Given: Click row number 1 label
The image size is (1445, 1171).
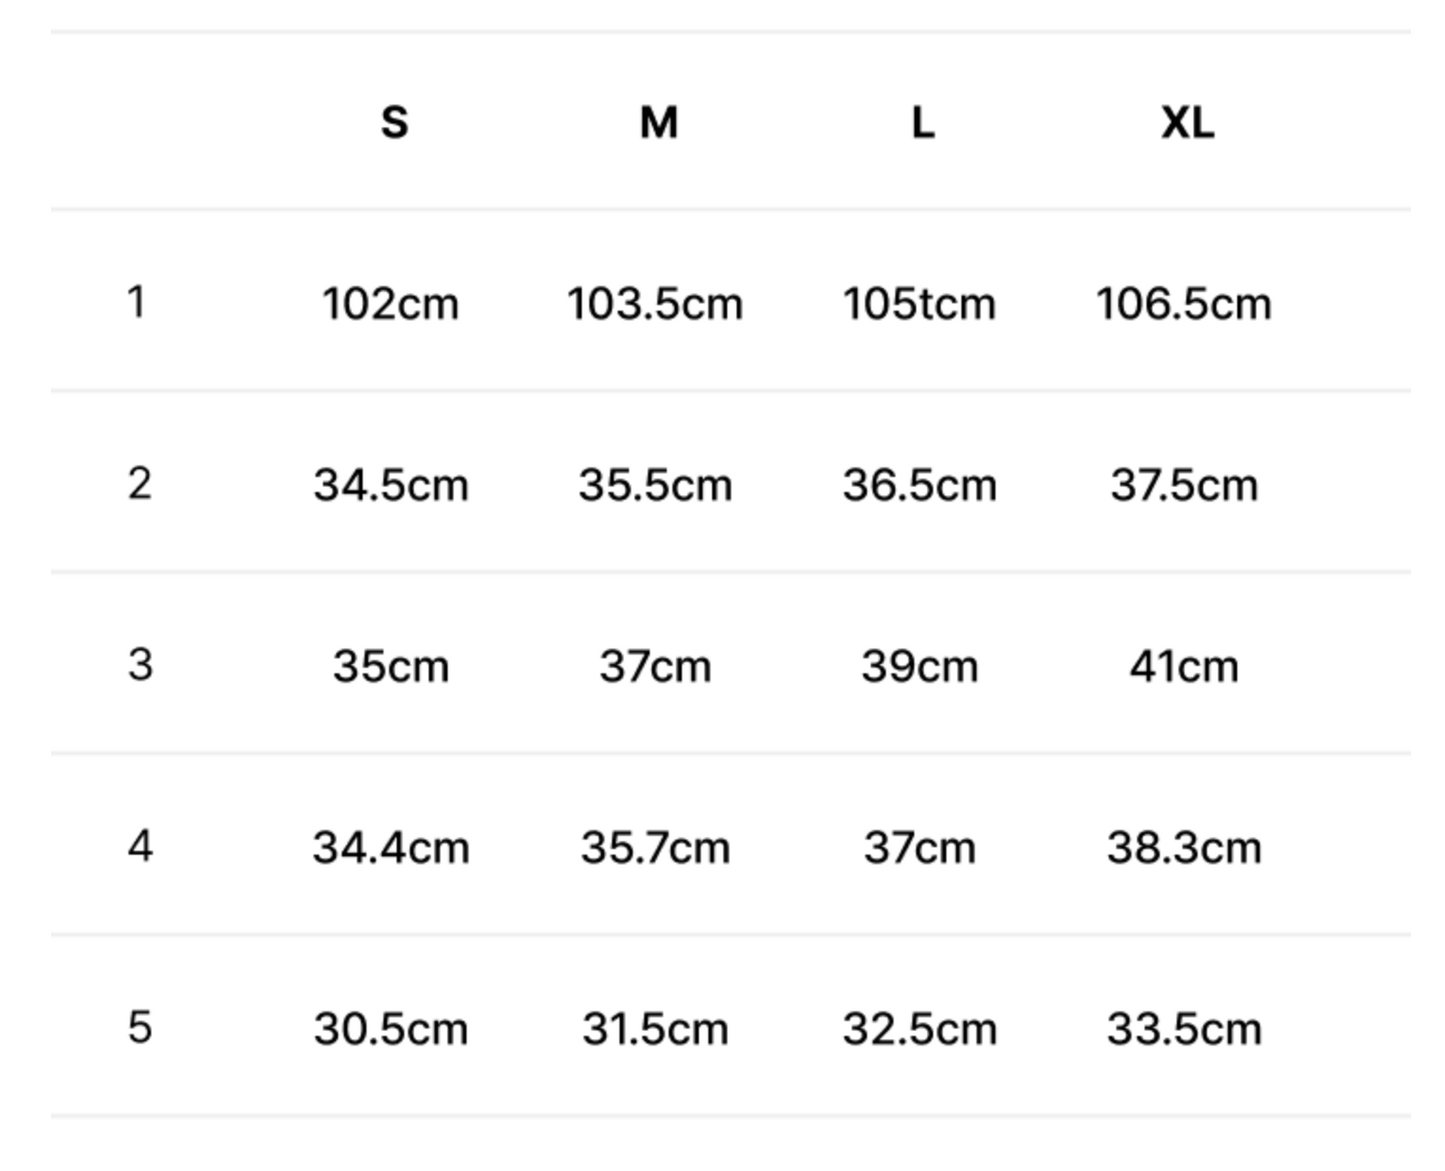Looking at the screenshot, I should [x=137, y=302].
